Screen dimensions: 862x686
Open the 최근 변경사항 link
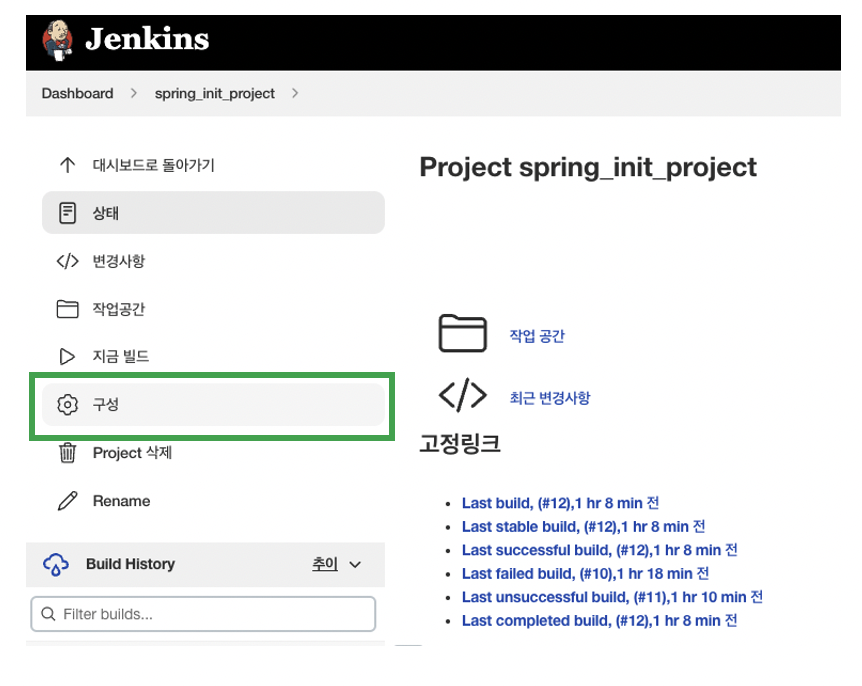(550, 397)
